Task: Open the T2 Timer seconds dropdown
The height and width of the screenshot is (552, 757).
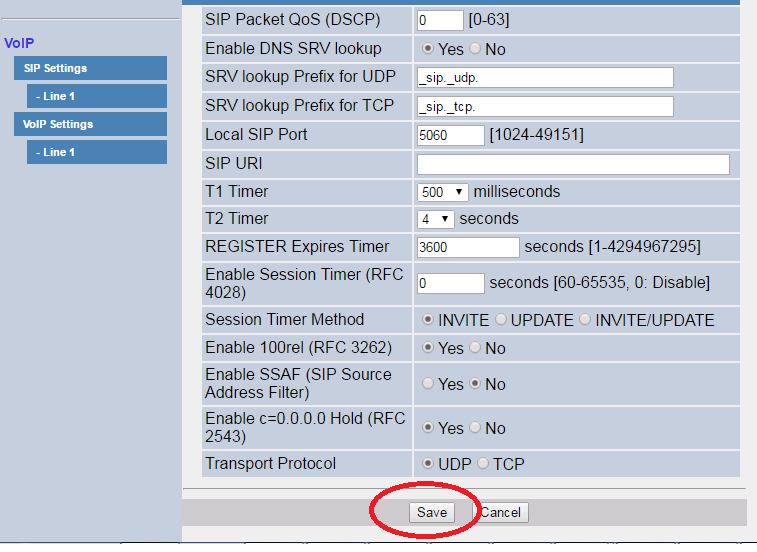Action: pyautogui.click(x=436, y=219)
